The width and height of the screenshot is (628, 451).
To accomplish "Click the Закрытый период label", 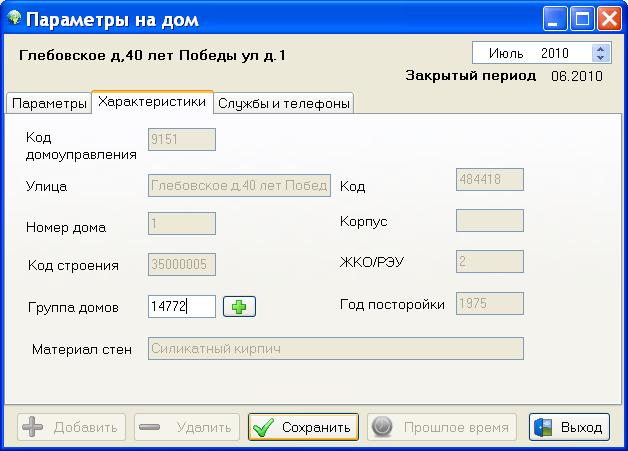I will click(x=471, y=75).
